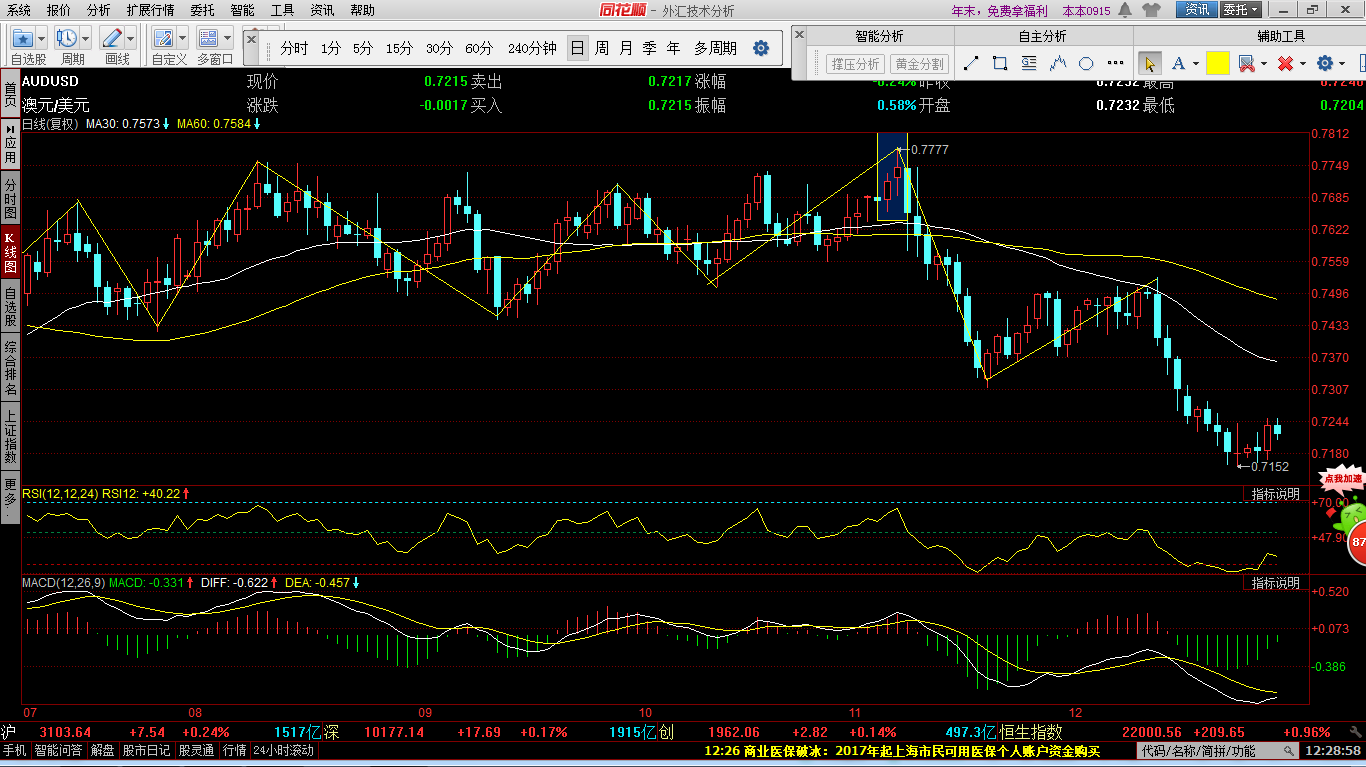The height and width of the screenshot is (767, 1366).
Task: Activate the arrow pointer selection tool
Action: pos(1149,63)
